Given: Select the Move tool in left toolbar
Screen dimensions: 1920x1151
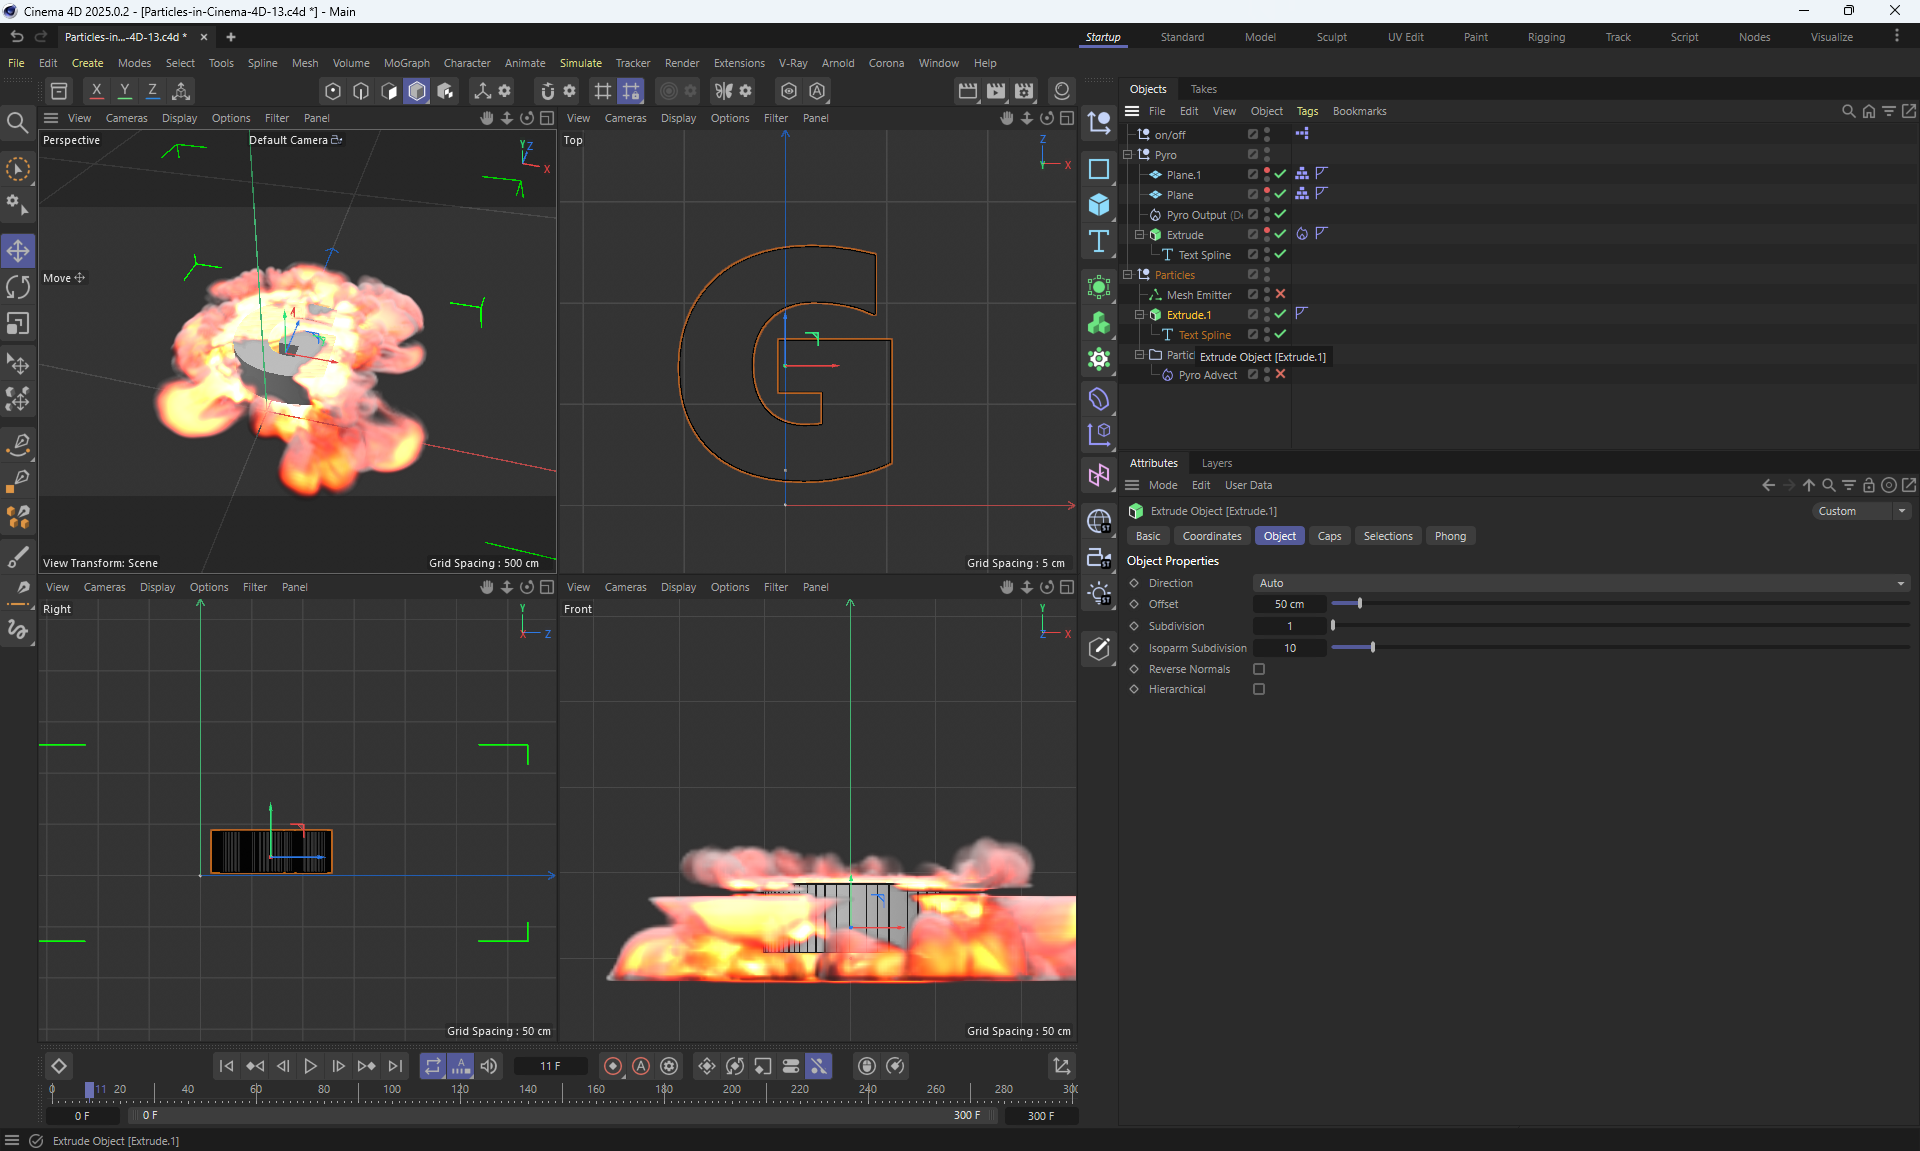Looking at the screenshot, I should click(x=18, y=250).
